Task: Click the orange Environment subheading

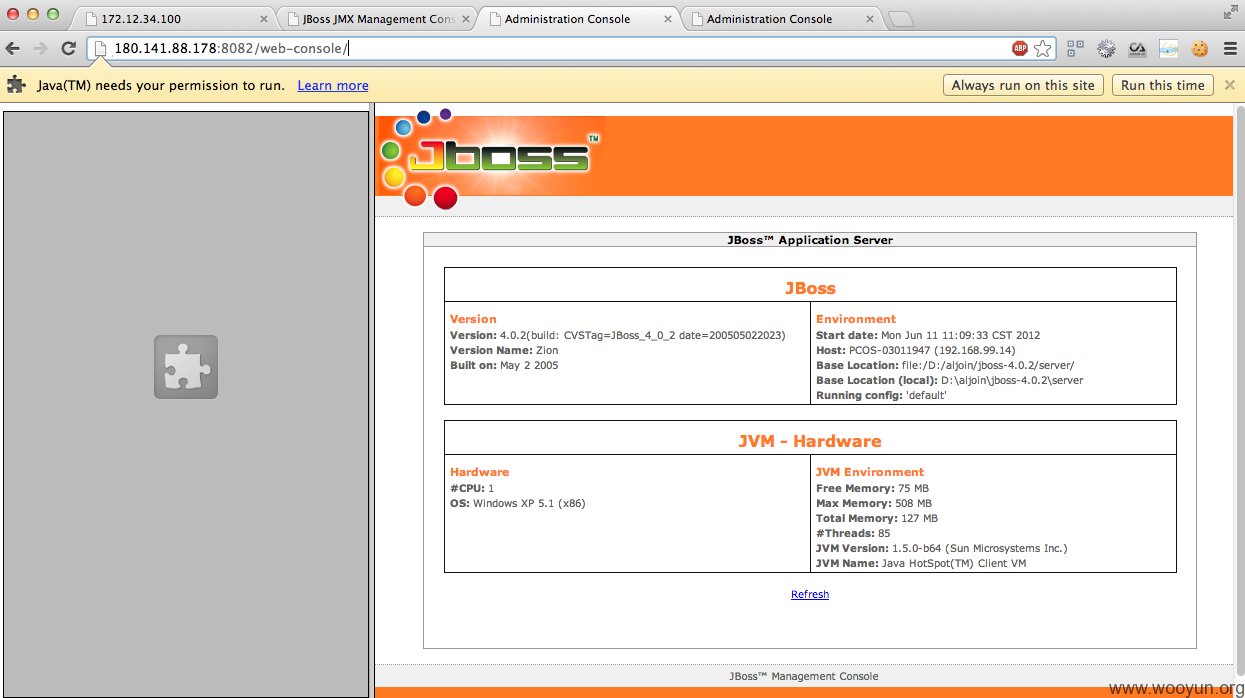Action: click(x=856, y=319)
